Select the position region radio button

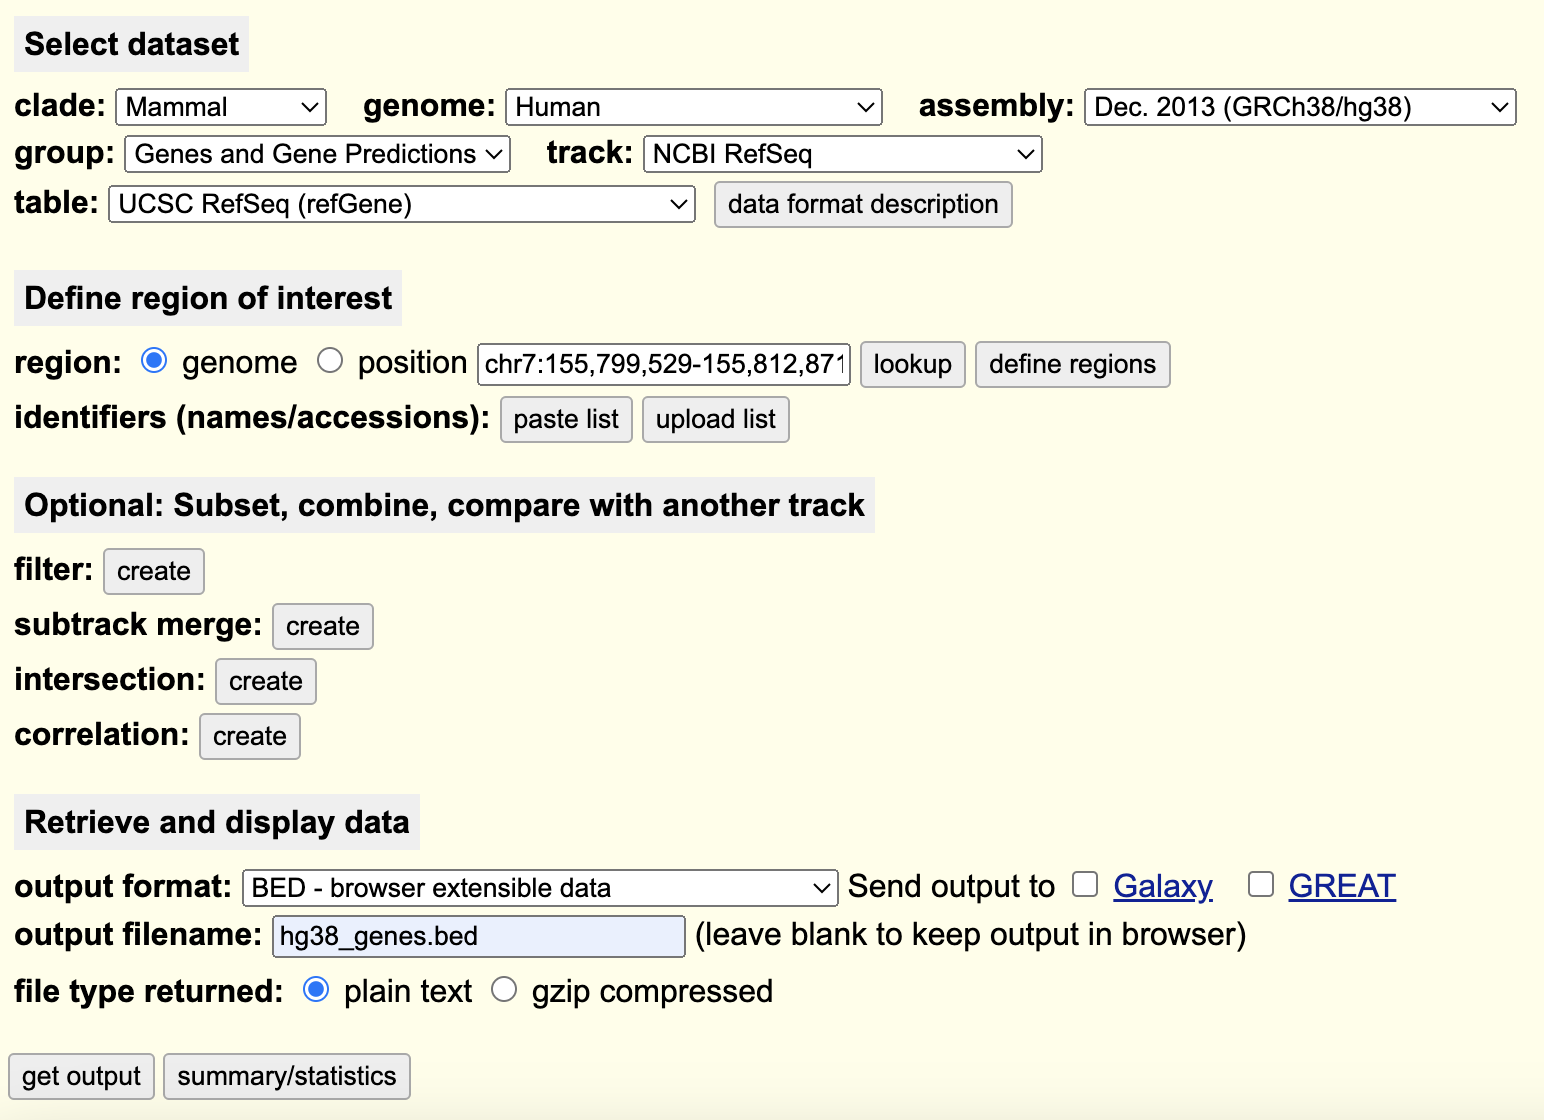(x=331, y=361)
